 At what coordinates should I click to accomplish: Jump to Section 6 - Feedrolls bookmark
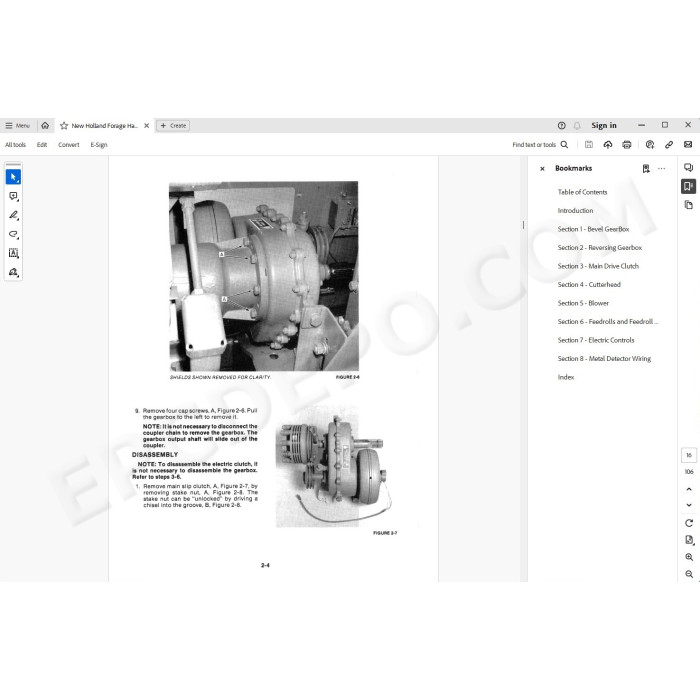pyautogui.click(x=608, y=322)
